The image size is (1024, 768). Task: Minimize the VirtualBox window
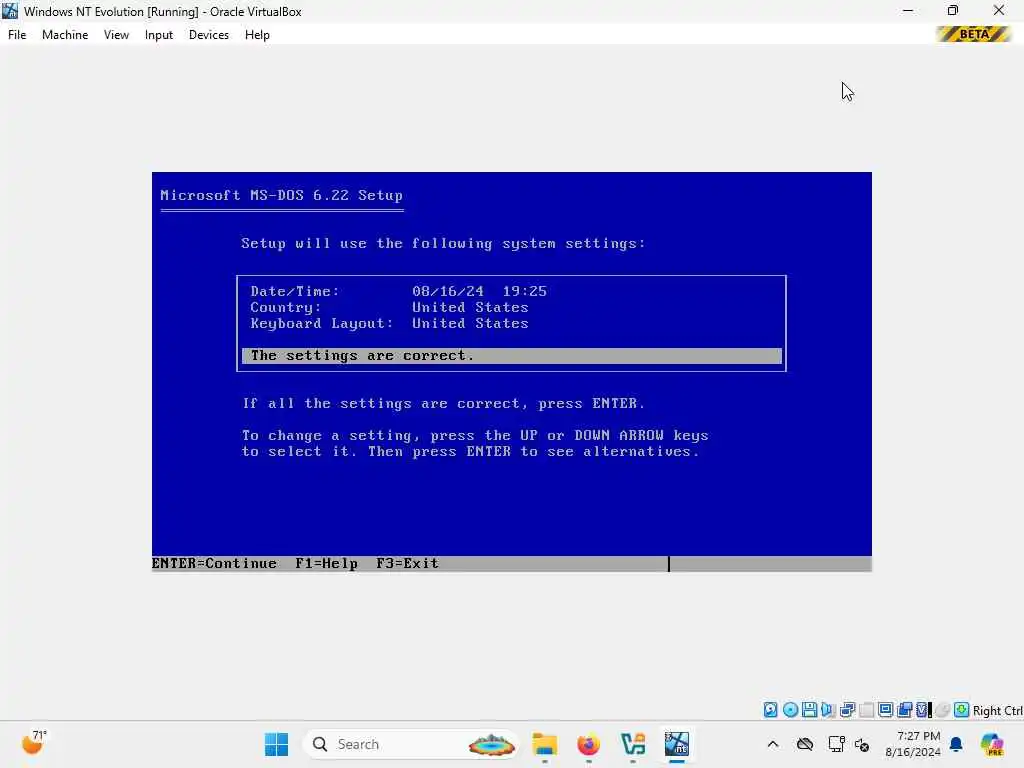[x=908, y=11]
